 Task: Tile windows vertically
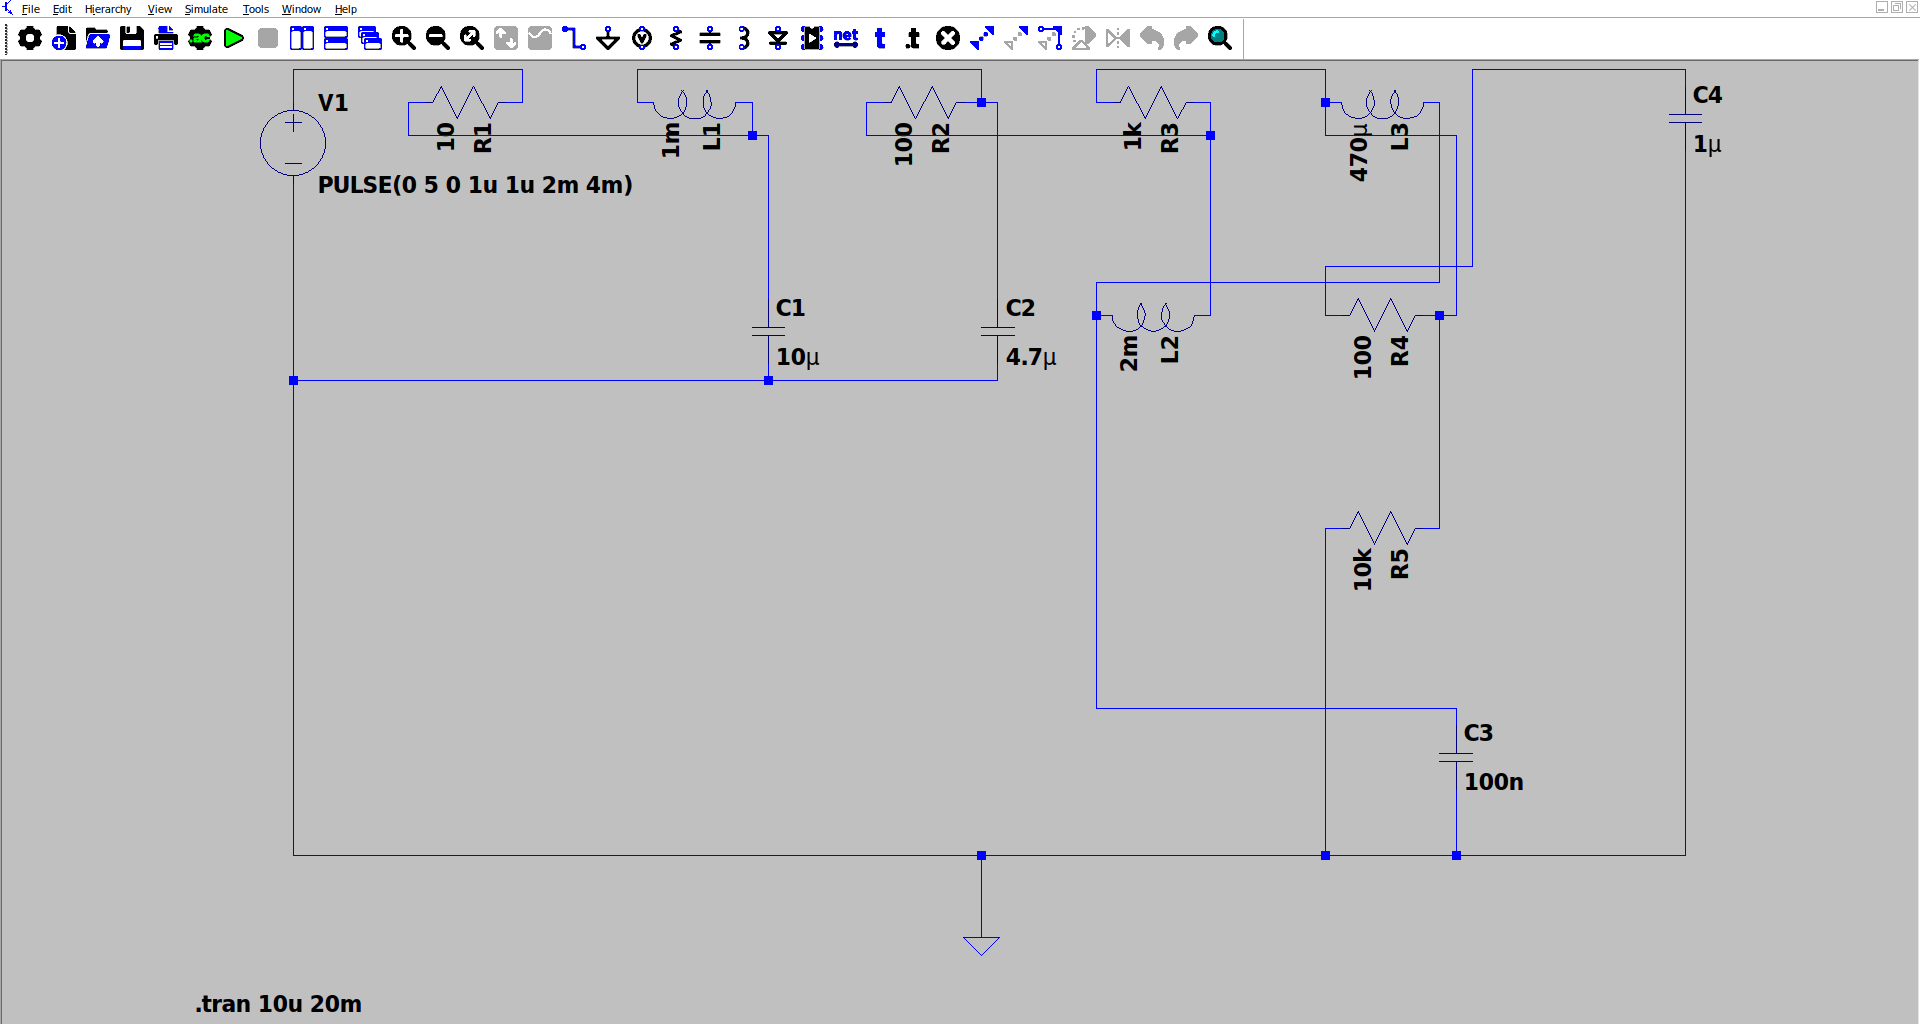pos(302,39)
